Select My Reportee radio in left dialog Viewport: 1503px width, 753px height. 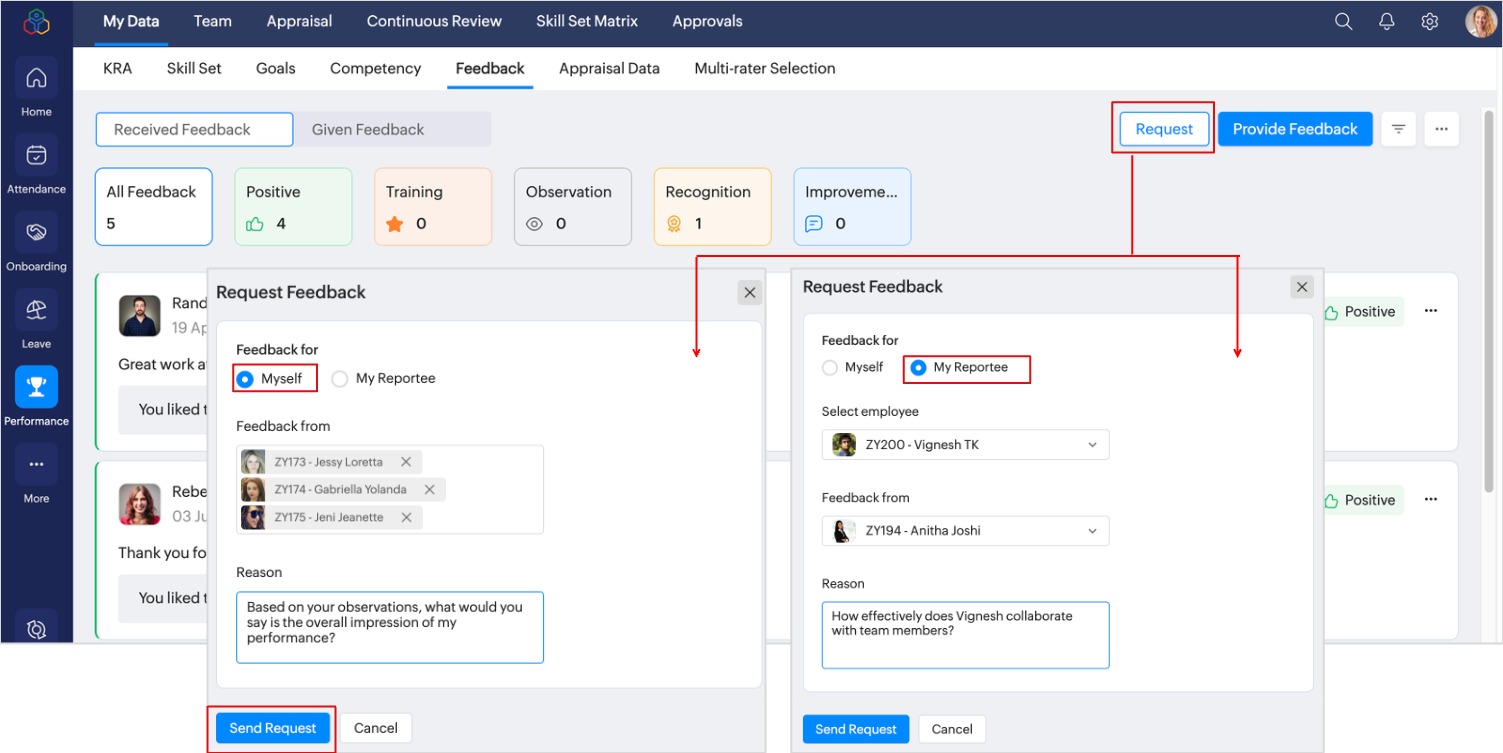tap(340, 379)
